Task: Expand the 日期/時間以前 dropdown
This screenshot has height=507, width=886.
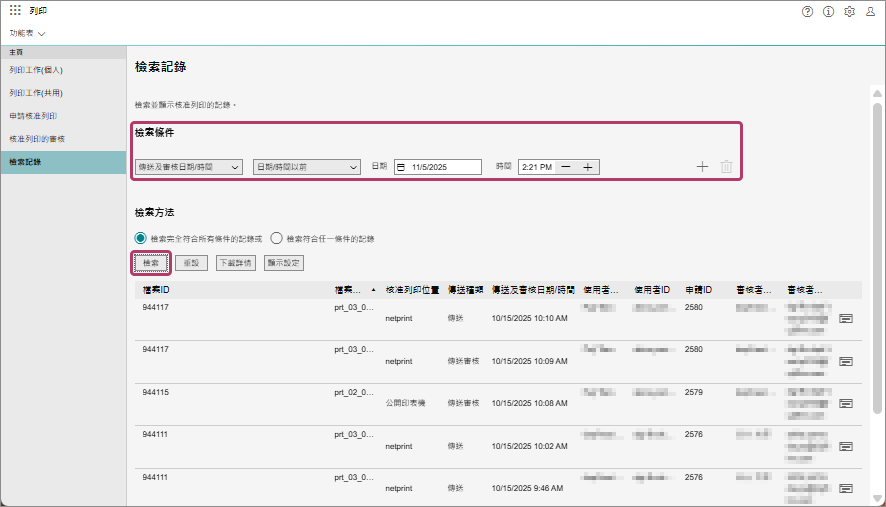Action: tap(306, 167)
